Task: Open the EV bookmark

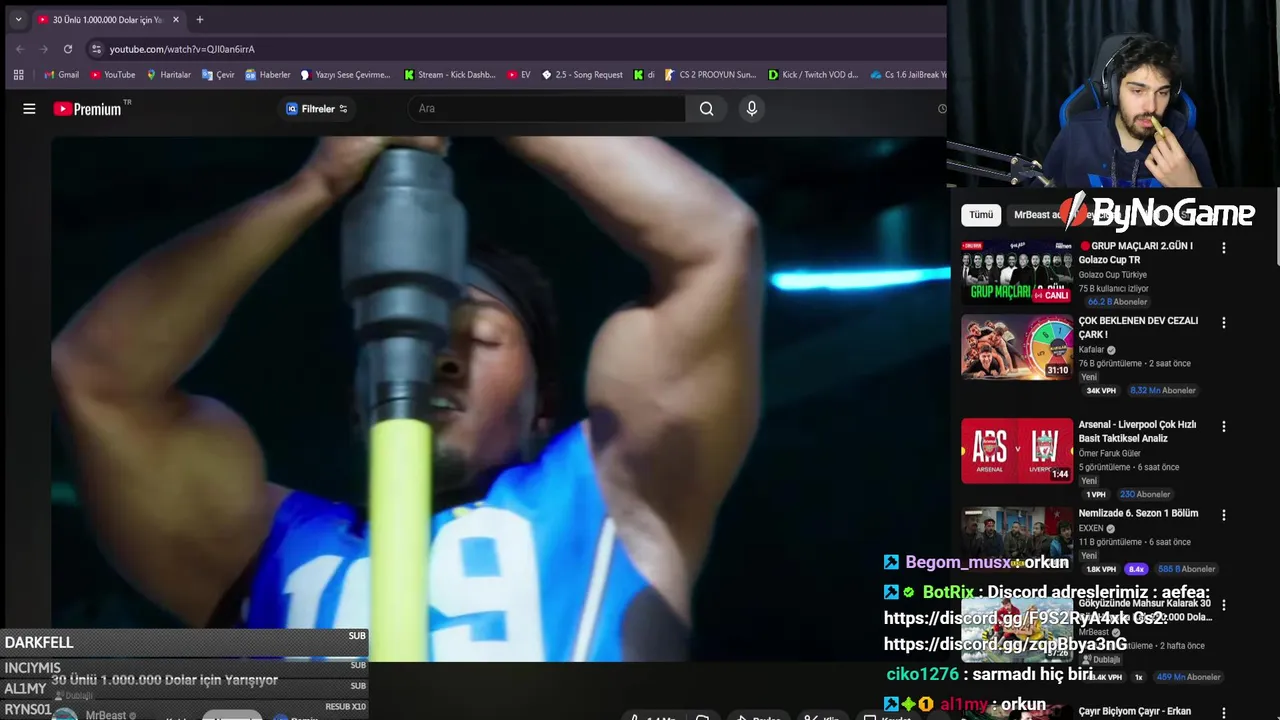Action: [x=519, y=74]
